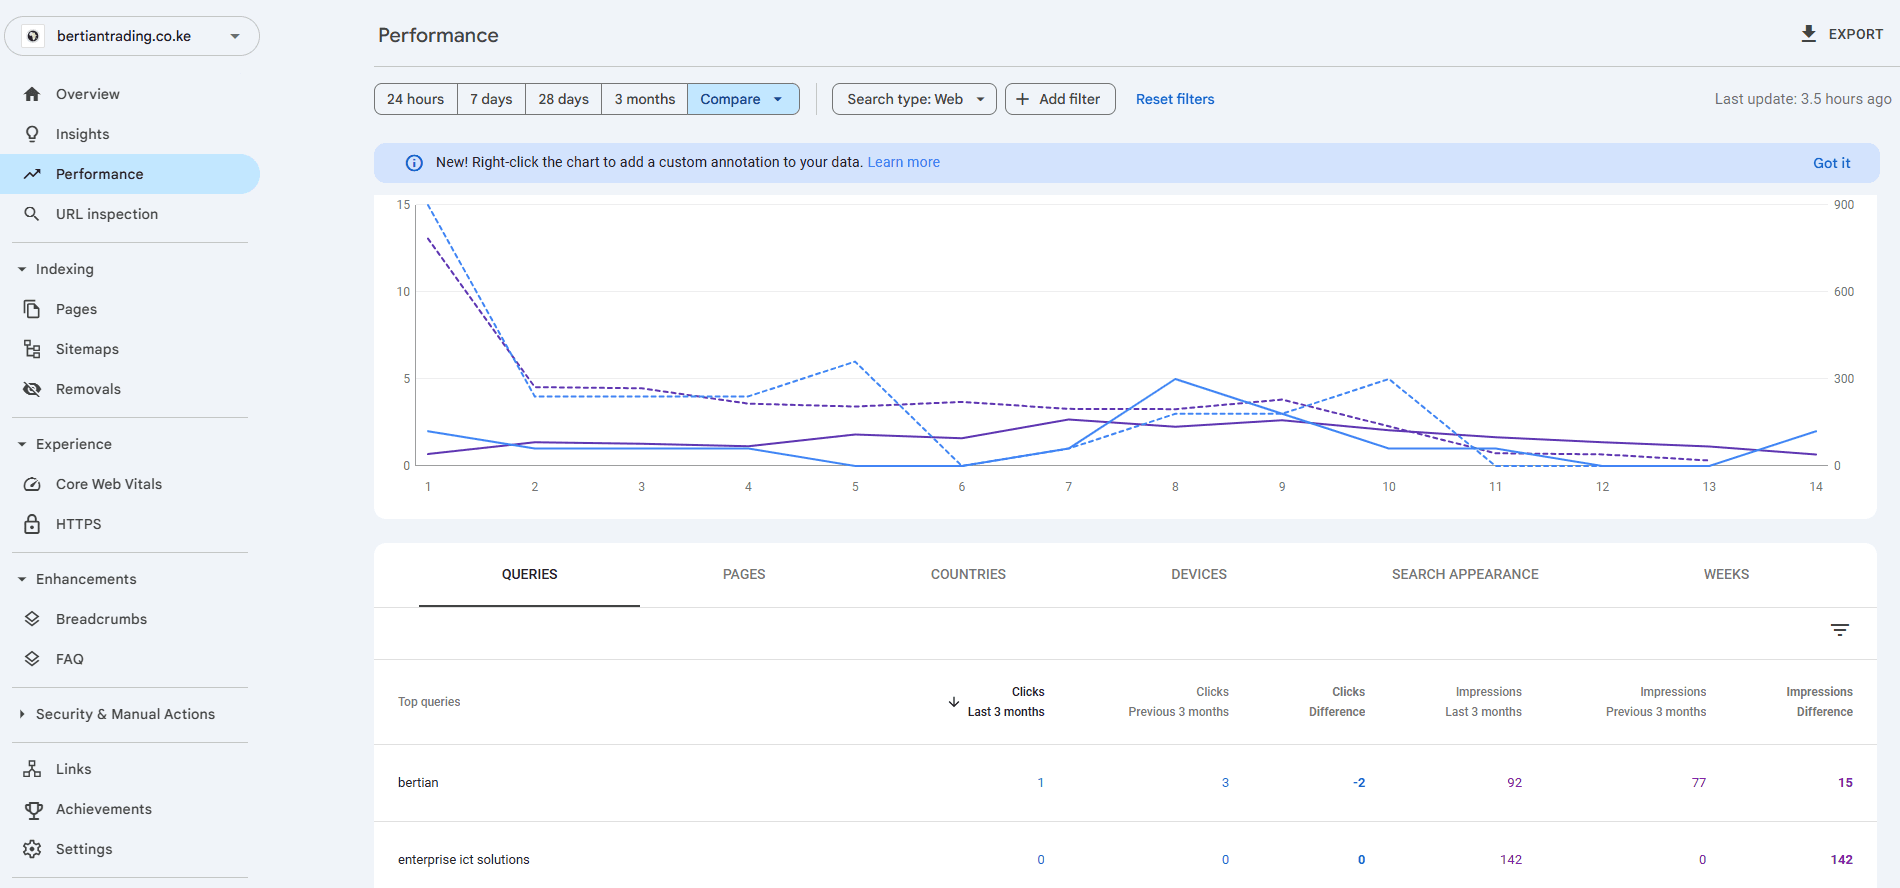Click the Removals crossed-eye icon
This screenshot has width=1900, height=888.
pos(32,389)
